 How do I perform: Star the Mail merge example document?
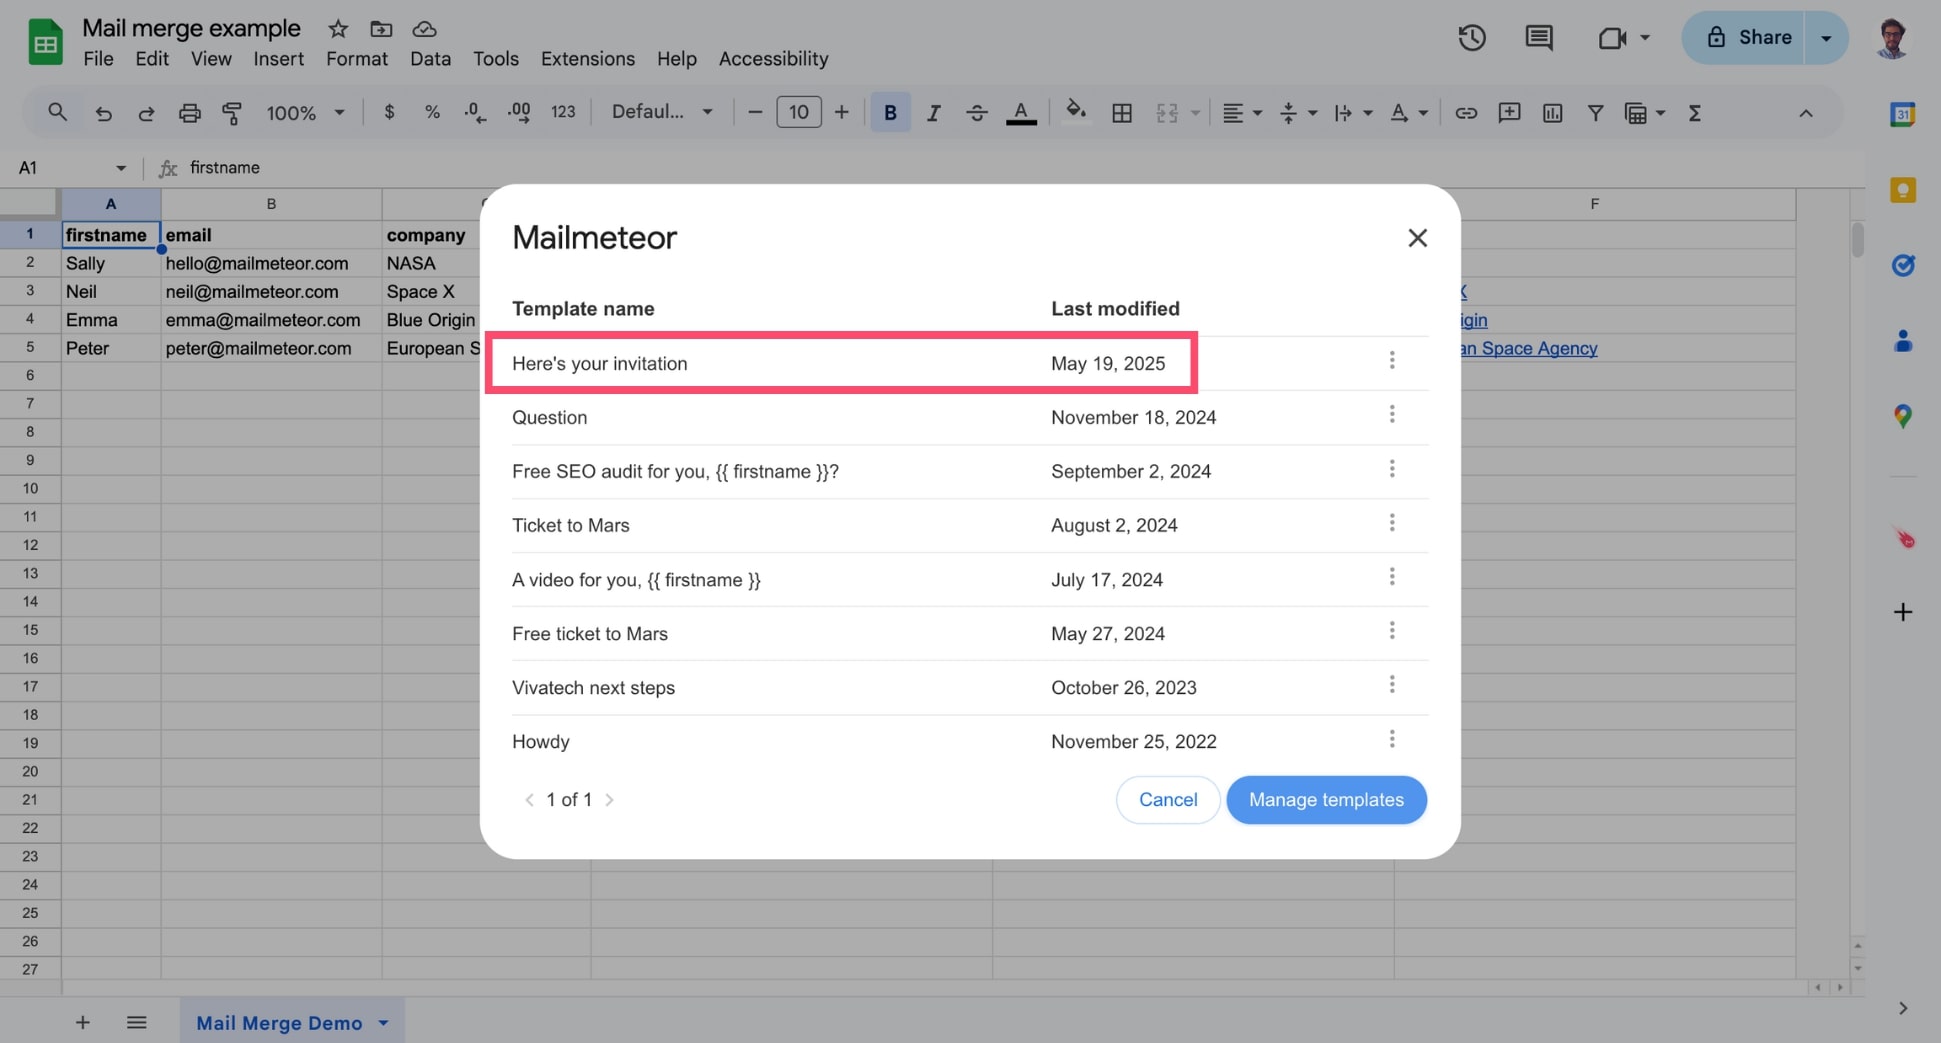338,28
